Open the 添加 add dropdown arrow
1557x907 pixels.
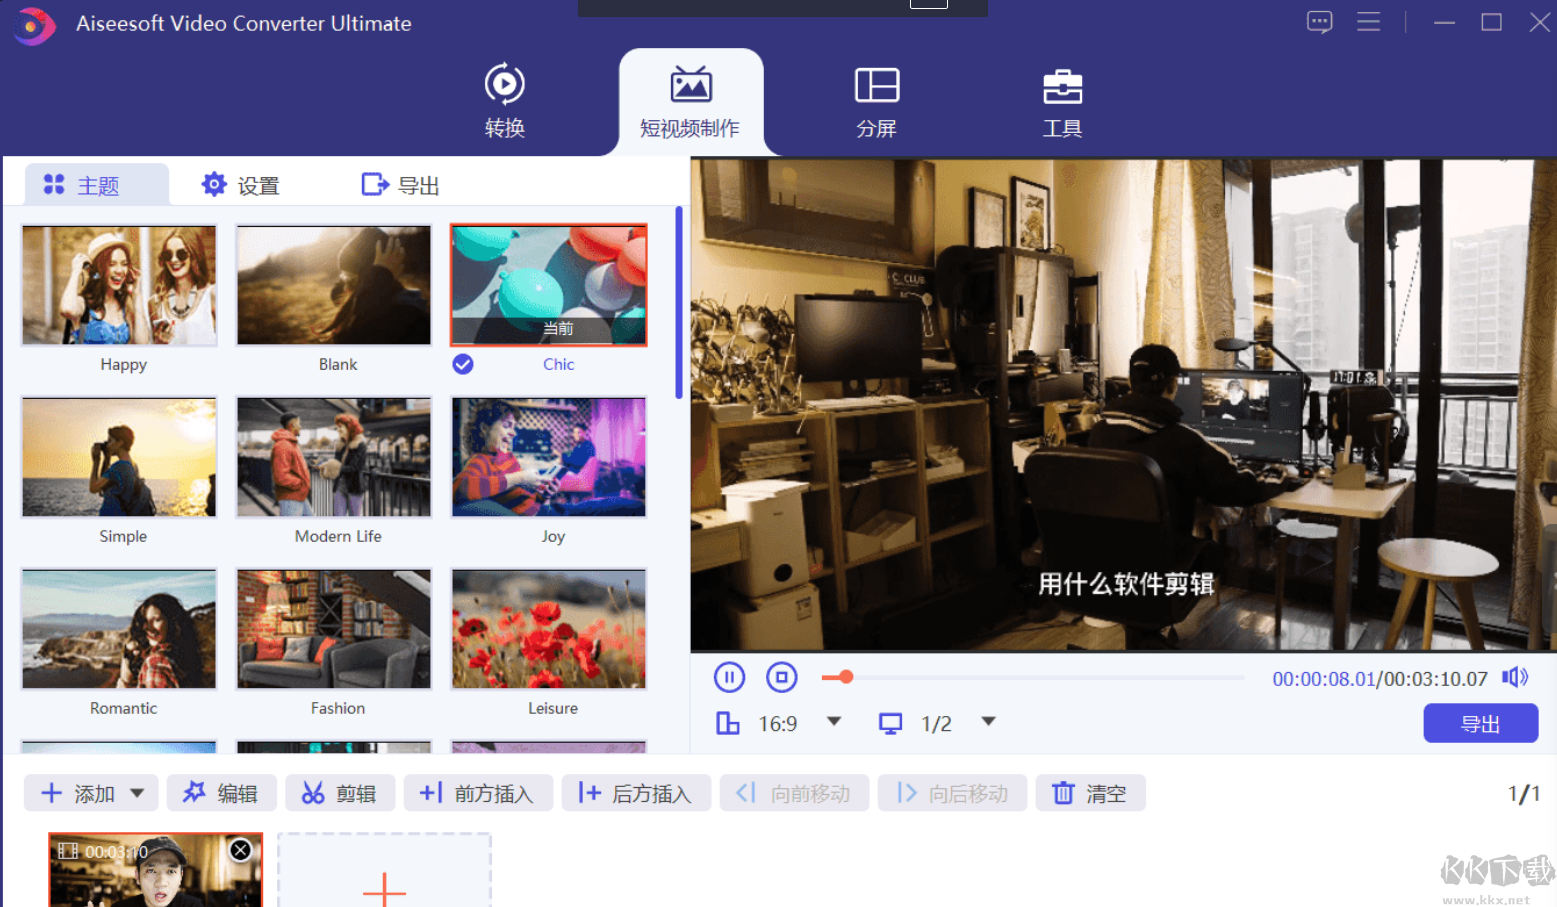click(135, 793)
